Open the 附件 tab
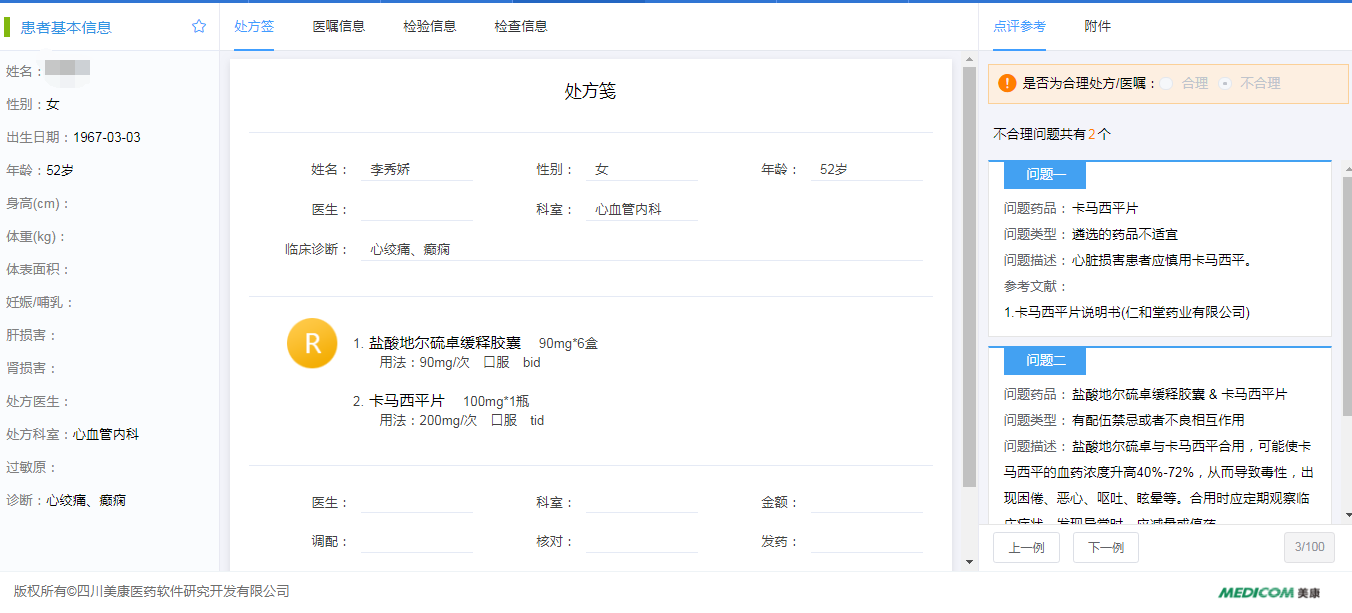The width and height of the screenshot is (1352, 613). (1097, 27)
